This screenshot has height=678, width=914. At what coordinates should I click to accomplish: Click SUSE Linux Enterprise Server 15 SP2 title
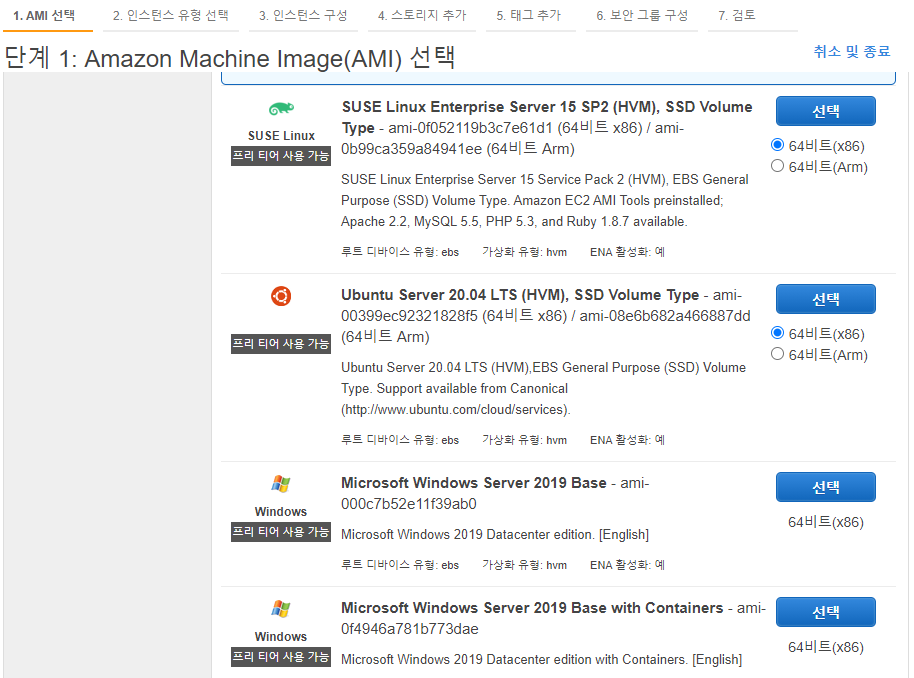[547, 117]
